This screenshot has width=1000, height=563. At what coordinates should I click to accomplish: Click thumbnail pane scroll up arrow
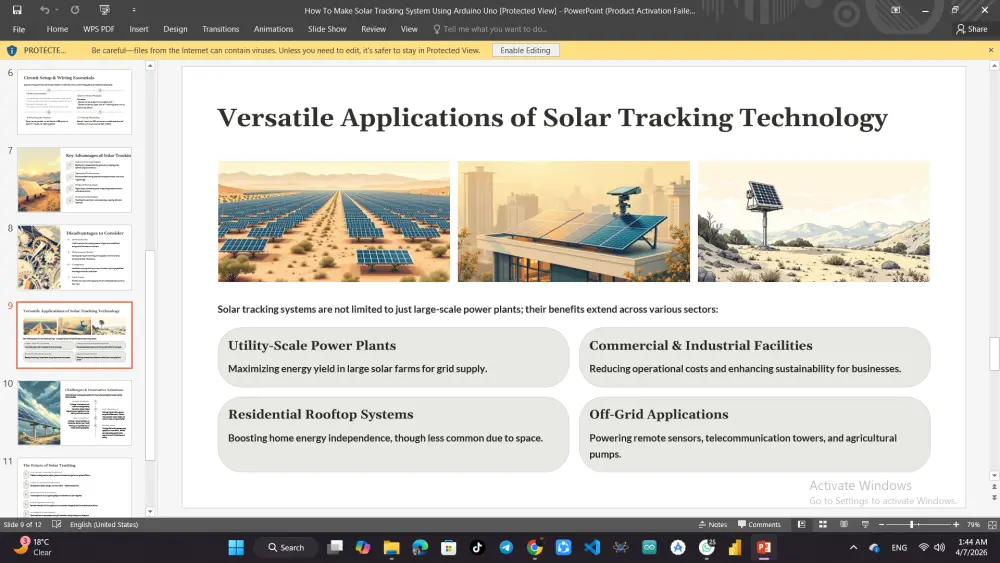click(x=150, y=66)
